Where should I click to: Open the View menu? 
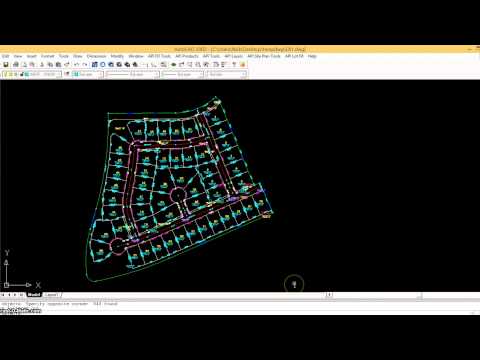tap(18, 56)
